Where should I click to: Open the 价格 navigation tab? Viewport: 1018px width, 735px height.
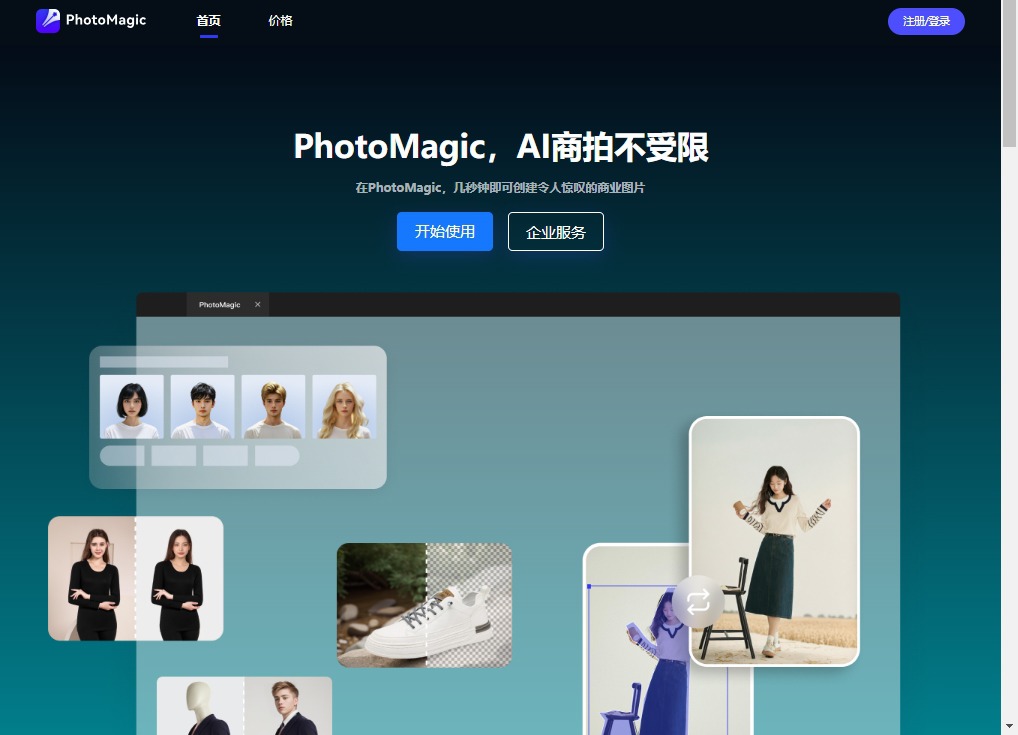coord(280,21)
